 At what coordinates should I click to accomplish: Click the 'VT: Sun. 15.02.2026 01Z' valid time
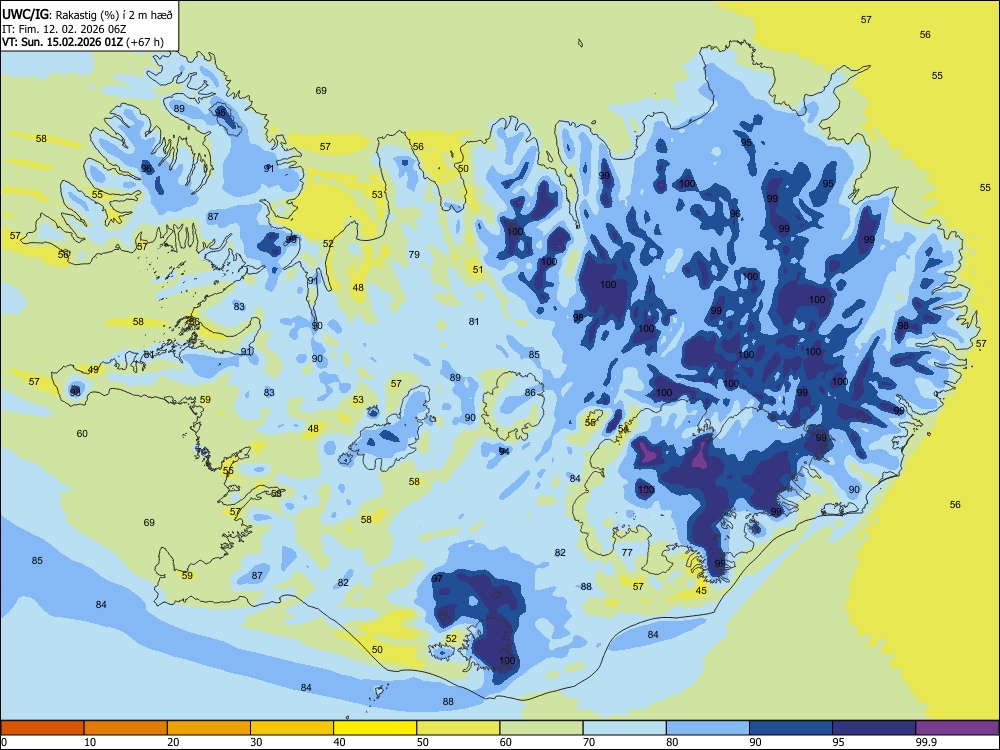coord(62,42)
